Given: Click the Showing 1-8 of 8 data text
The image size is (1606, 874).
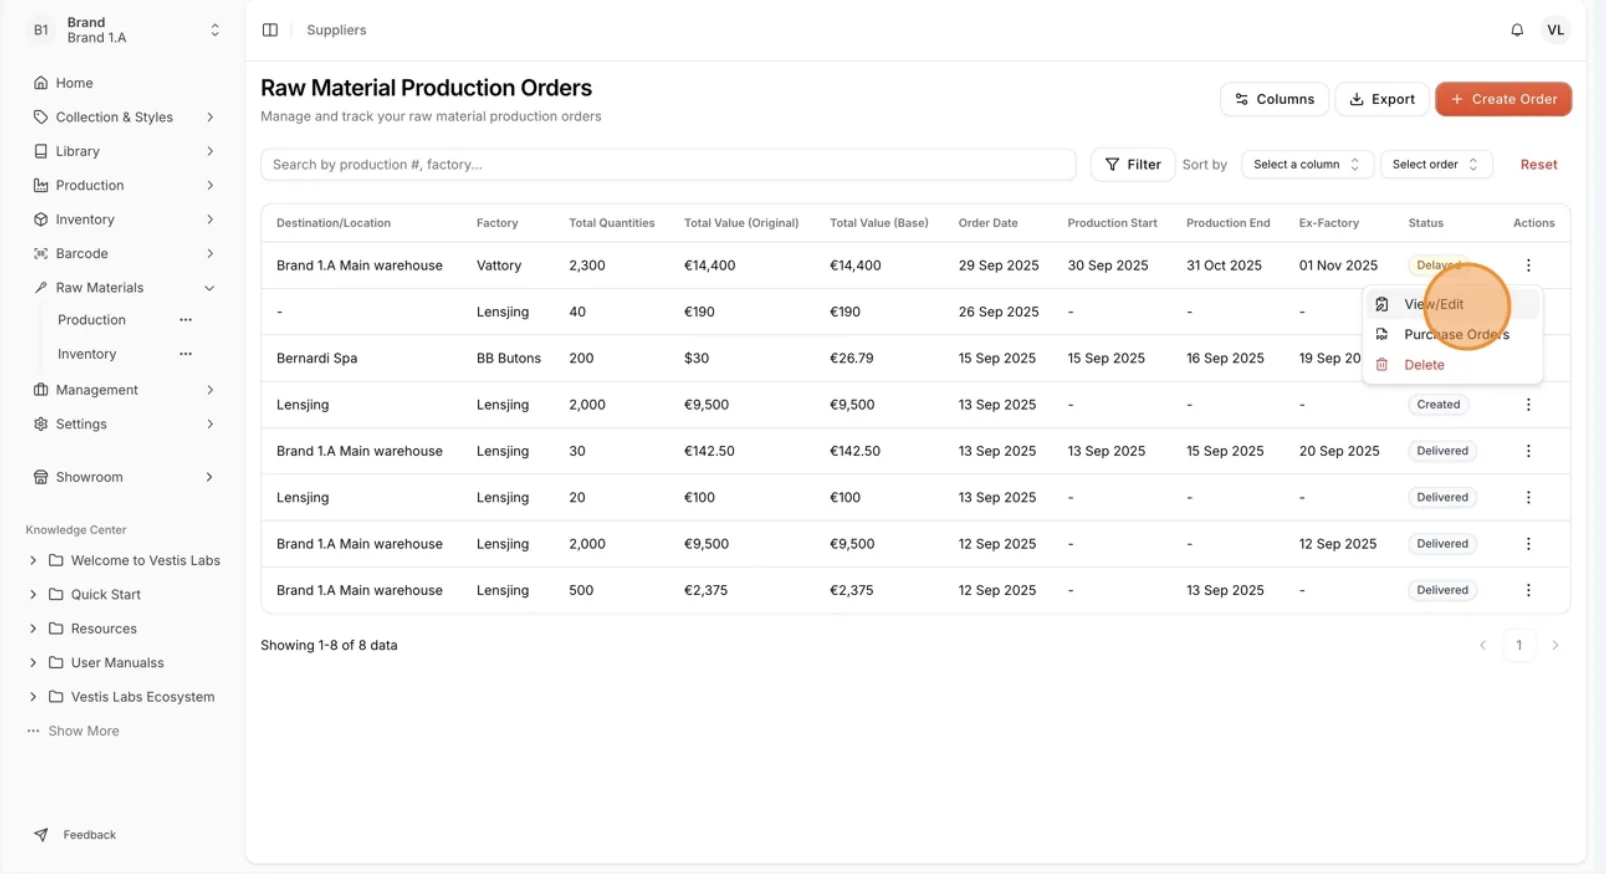Looking at the screenshot, I should (329, 645).
